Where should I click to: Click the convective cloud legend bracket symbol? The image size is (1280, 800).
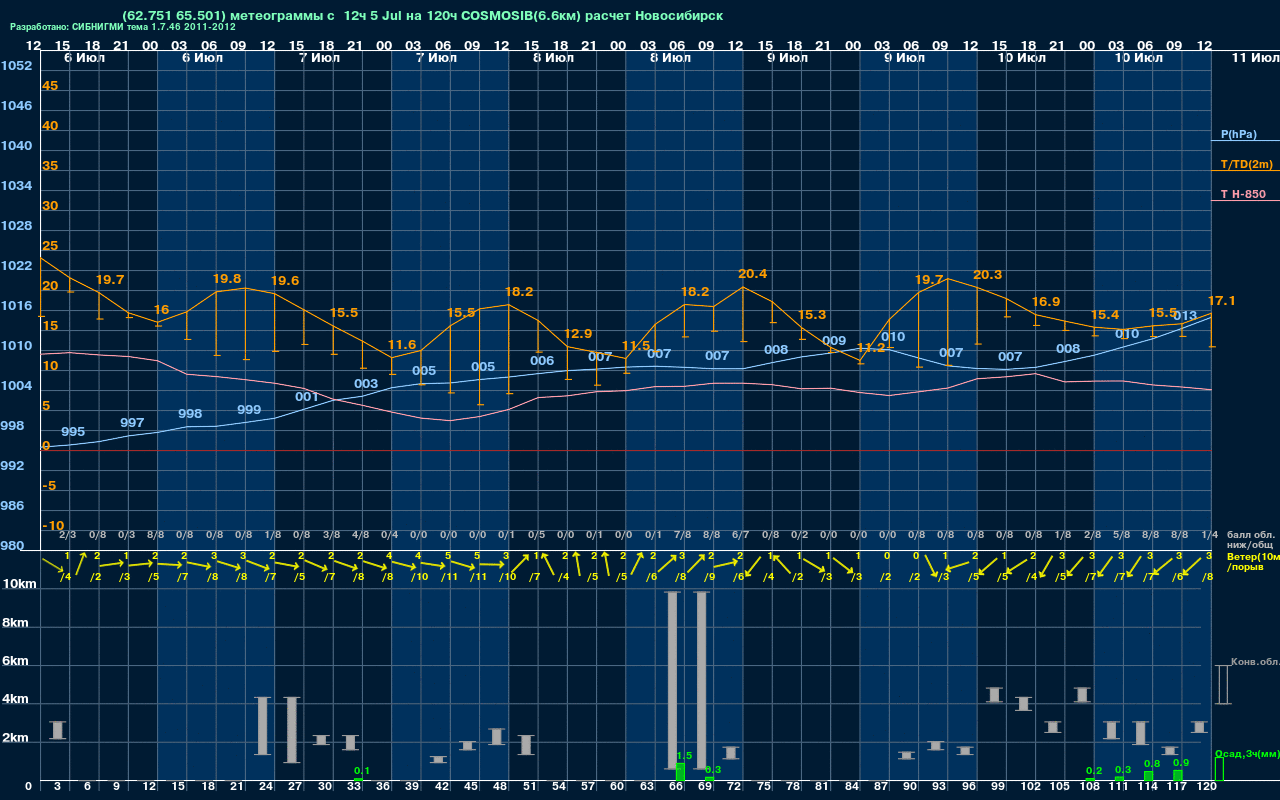[1221, 685]
